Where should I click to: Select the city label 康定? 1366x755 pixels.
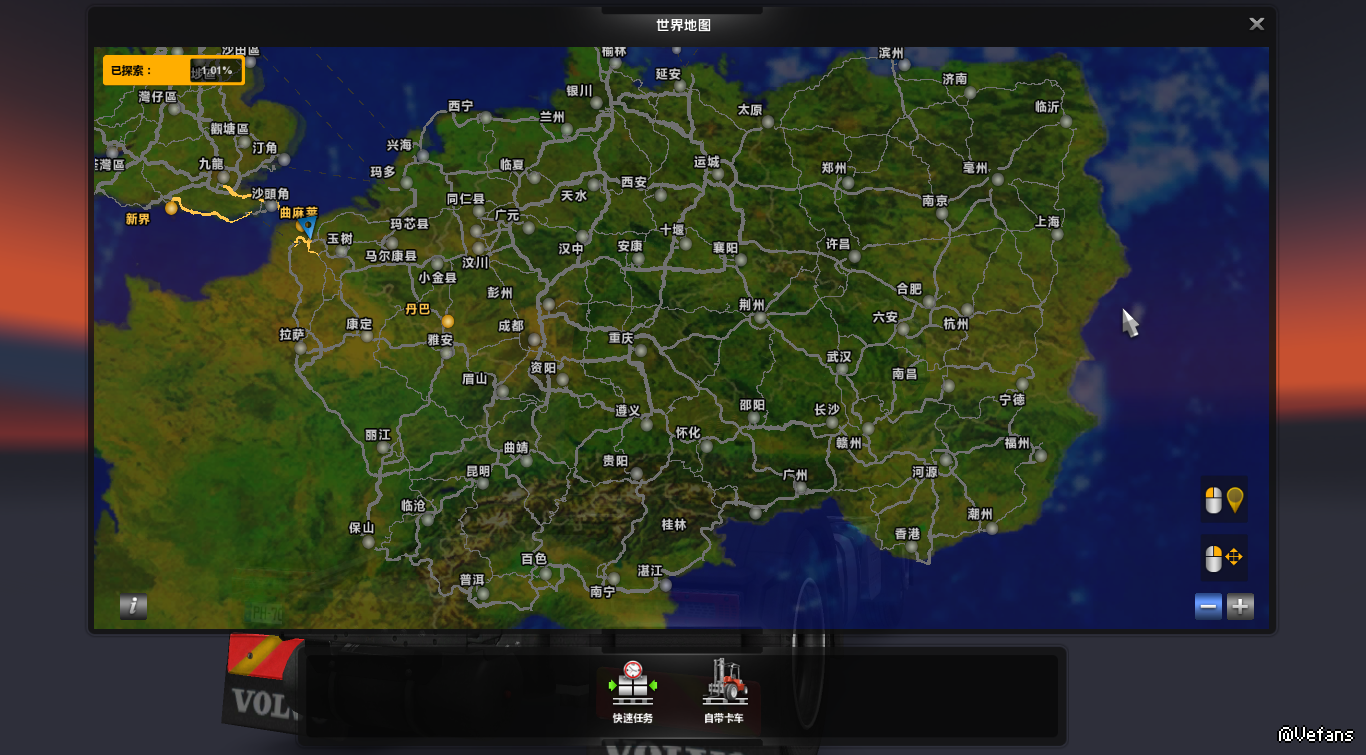[358, 325]
